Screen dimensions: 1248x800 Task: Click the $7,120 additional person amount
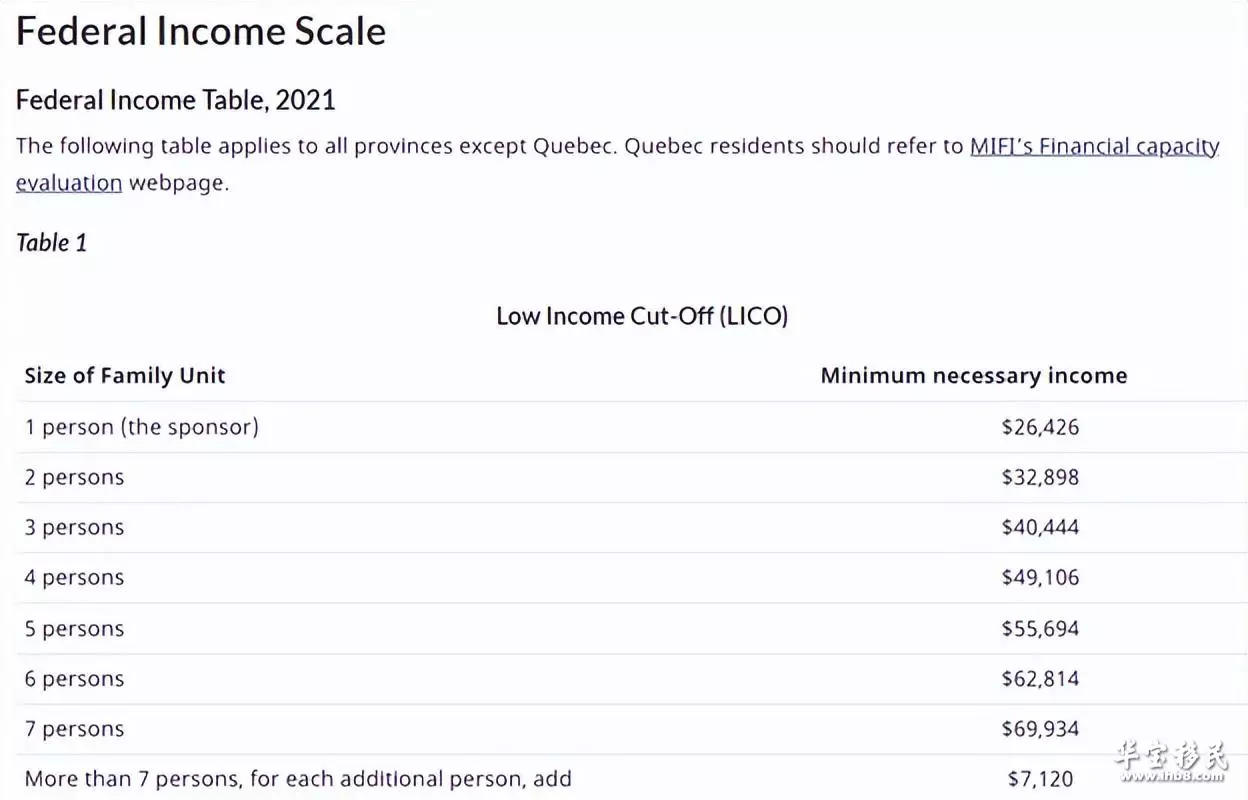1040,779
